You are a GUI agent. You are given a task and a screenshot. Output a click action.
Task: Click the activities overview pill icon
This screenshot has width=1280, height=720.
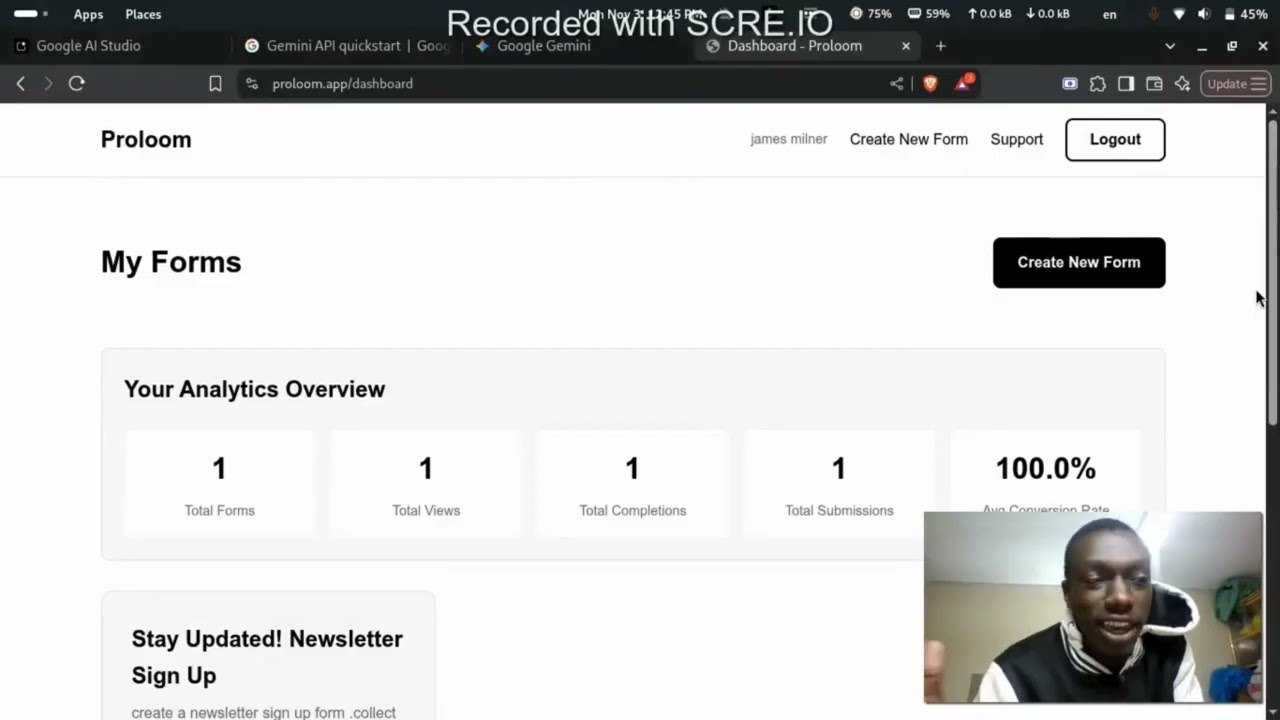pyautogui.click(x=31, y=14)
